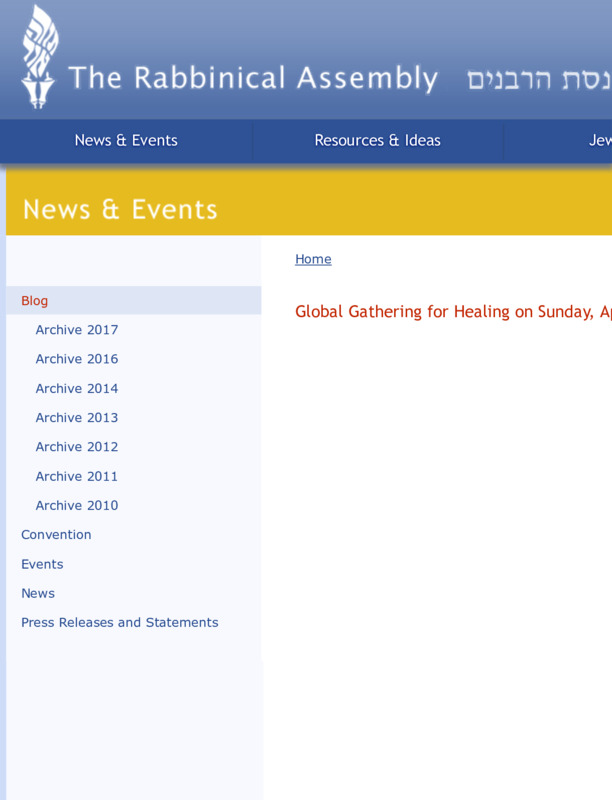Open Archive 2011 in the sidebar

[77, 477]
